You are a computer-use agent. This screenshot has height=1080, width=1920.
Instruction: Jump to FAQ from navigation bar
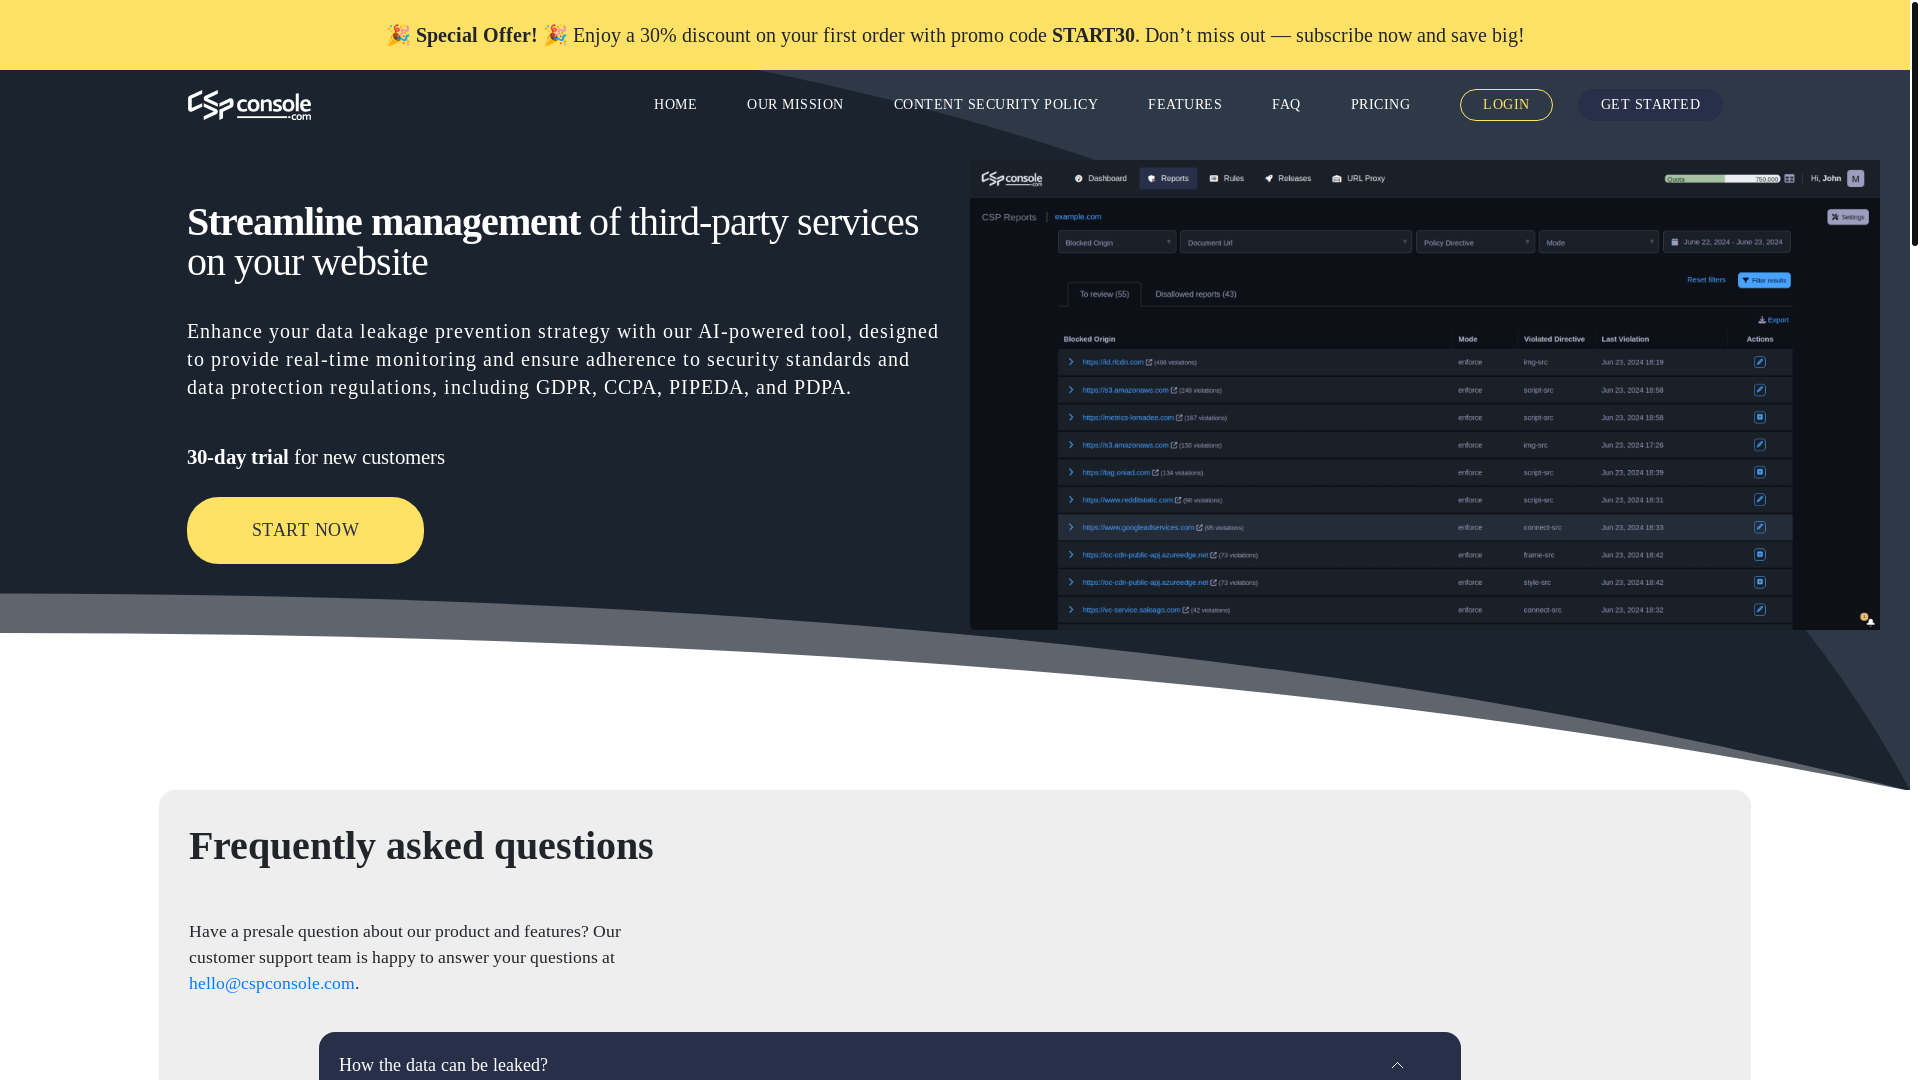coord(1286,105)
